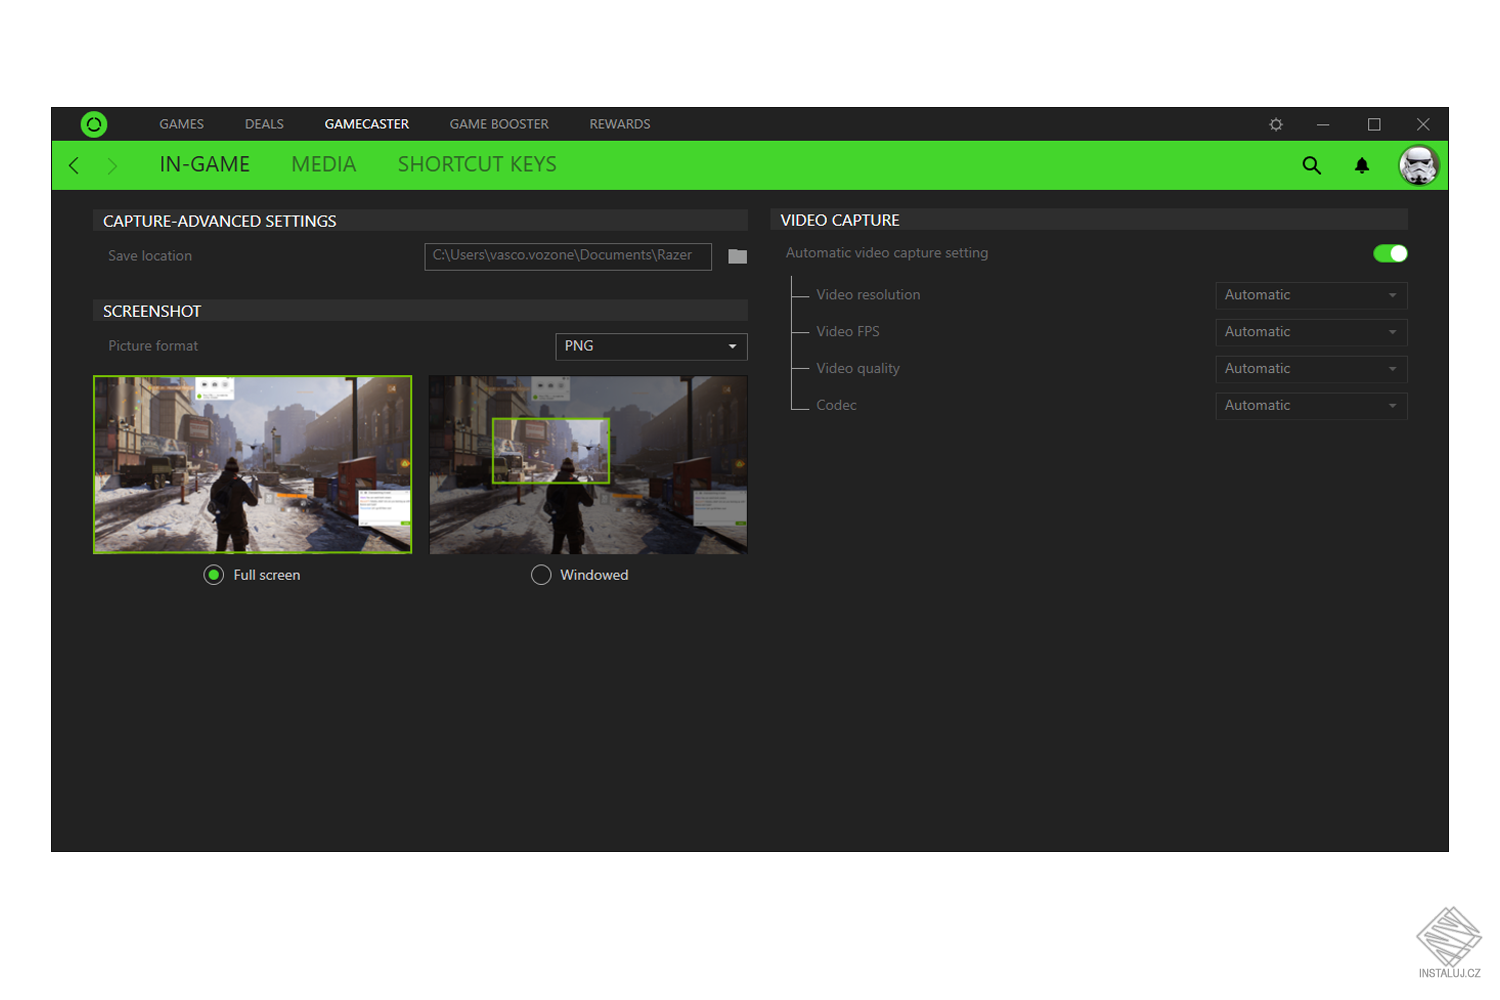Image resolution: width=1500 pixels, height=1000 pixels.
Task: Switch to the MEDIA tab
Action: point(323,164)
